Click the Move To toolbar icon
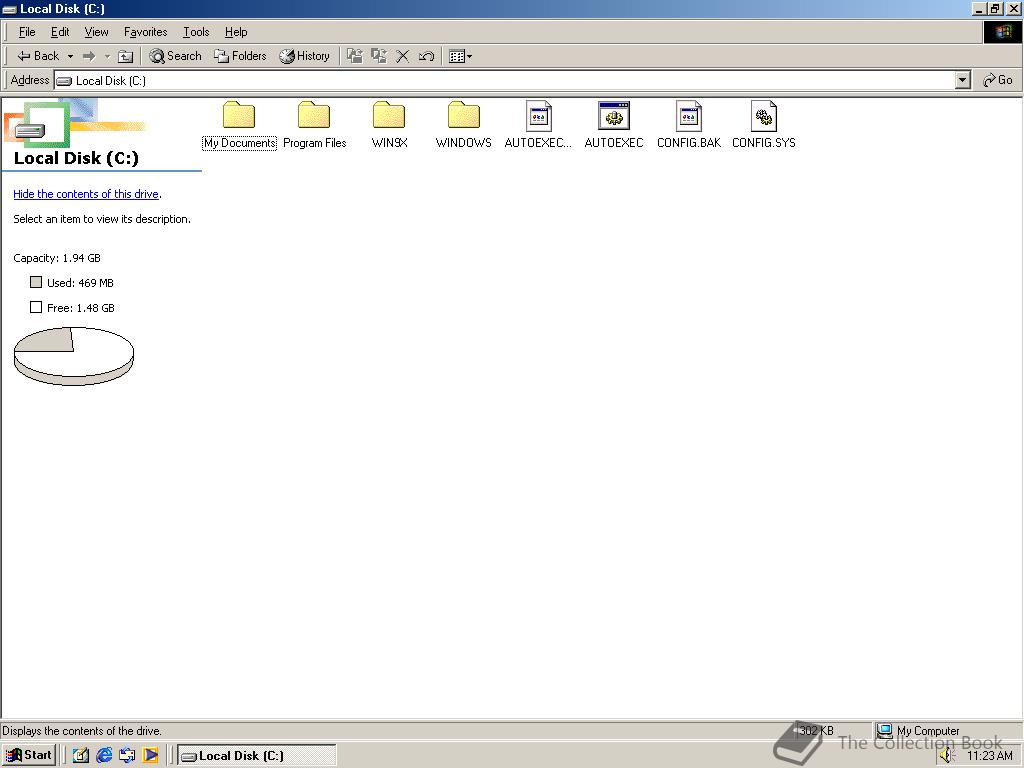 coord(355,56)
